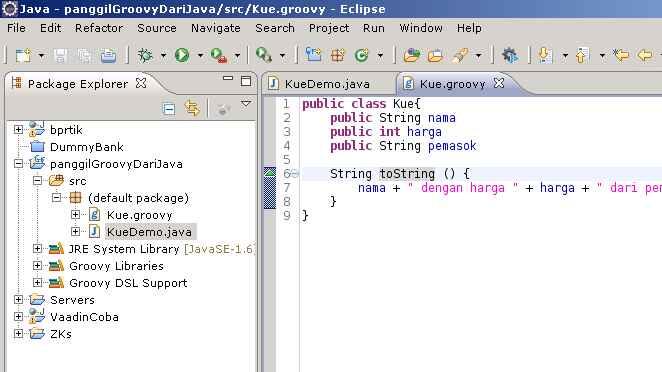Open the Debug dropdown arrow

pos(163,55)
